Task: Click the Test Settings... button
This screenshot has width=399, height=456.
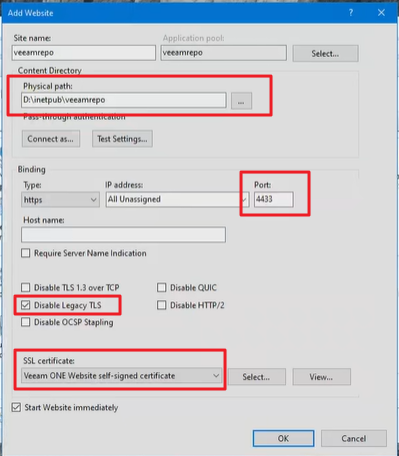Action: point(122,139)
